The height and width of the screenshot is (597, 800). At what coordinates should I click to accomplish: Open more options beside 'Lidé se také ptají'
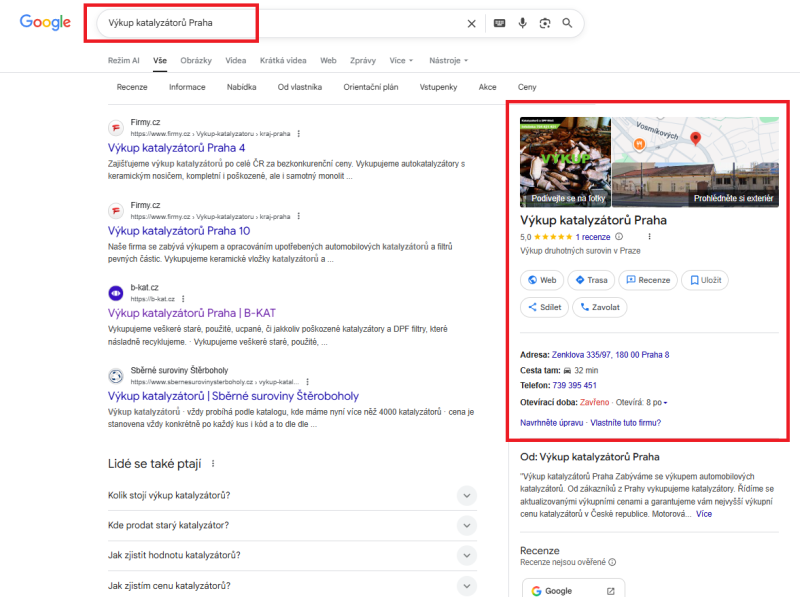[x=213, y=464]
